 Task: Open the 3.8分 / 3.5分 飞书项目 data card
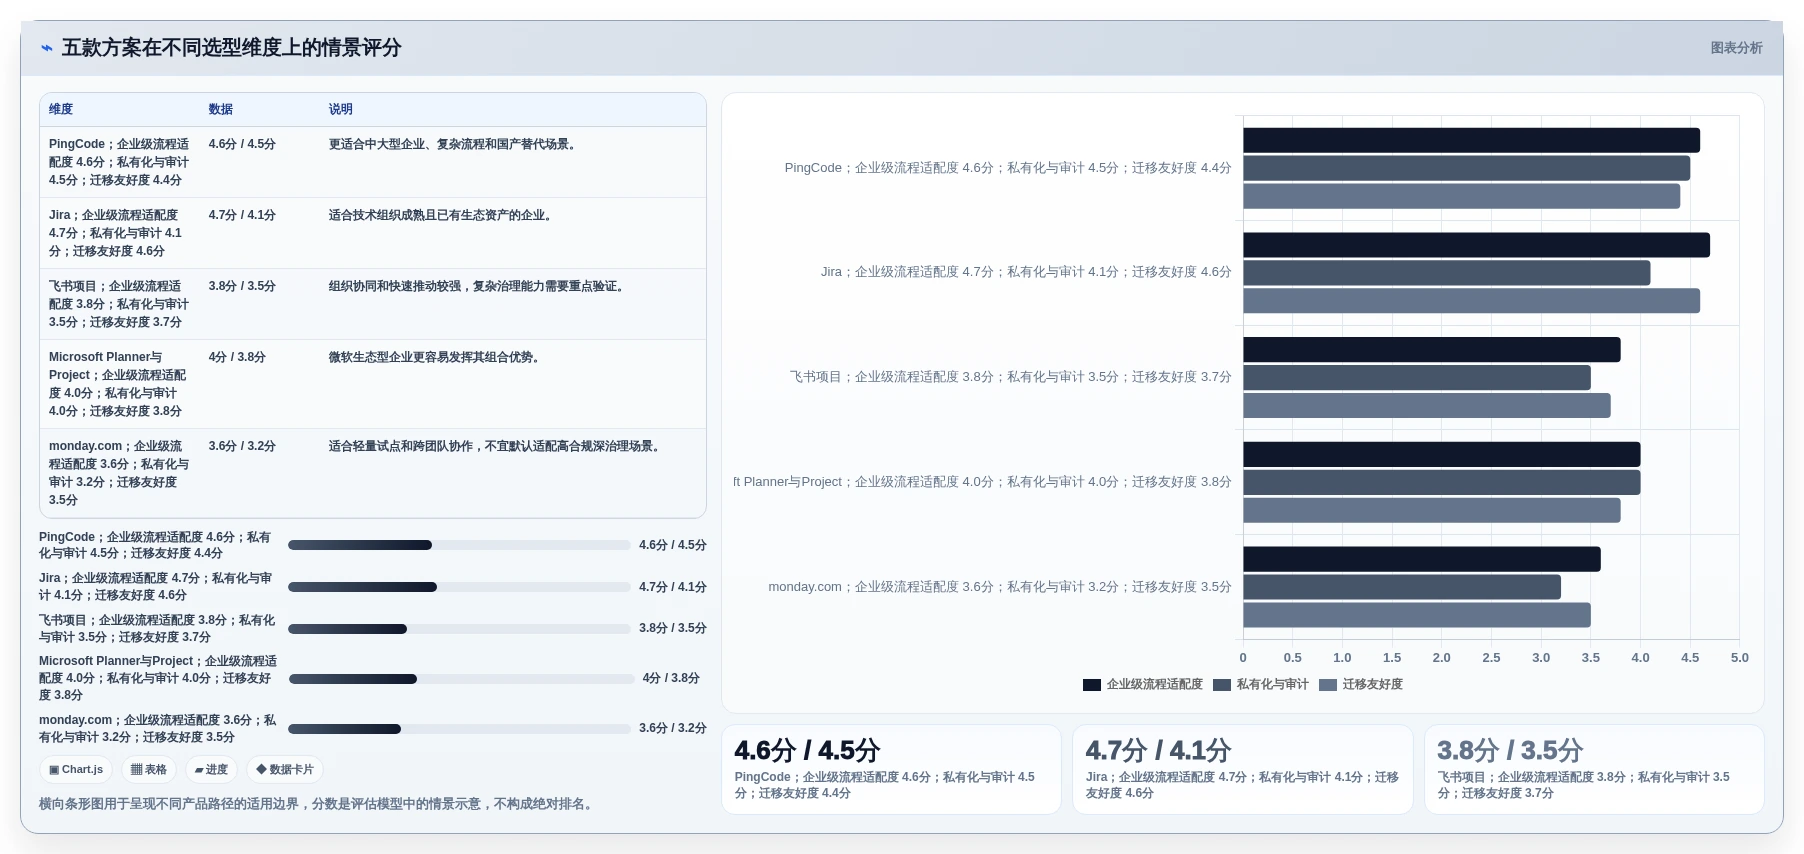click(x=1594, y=770)
